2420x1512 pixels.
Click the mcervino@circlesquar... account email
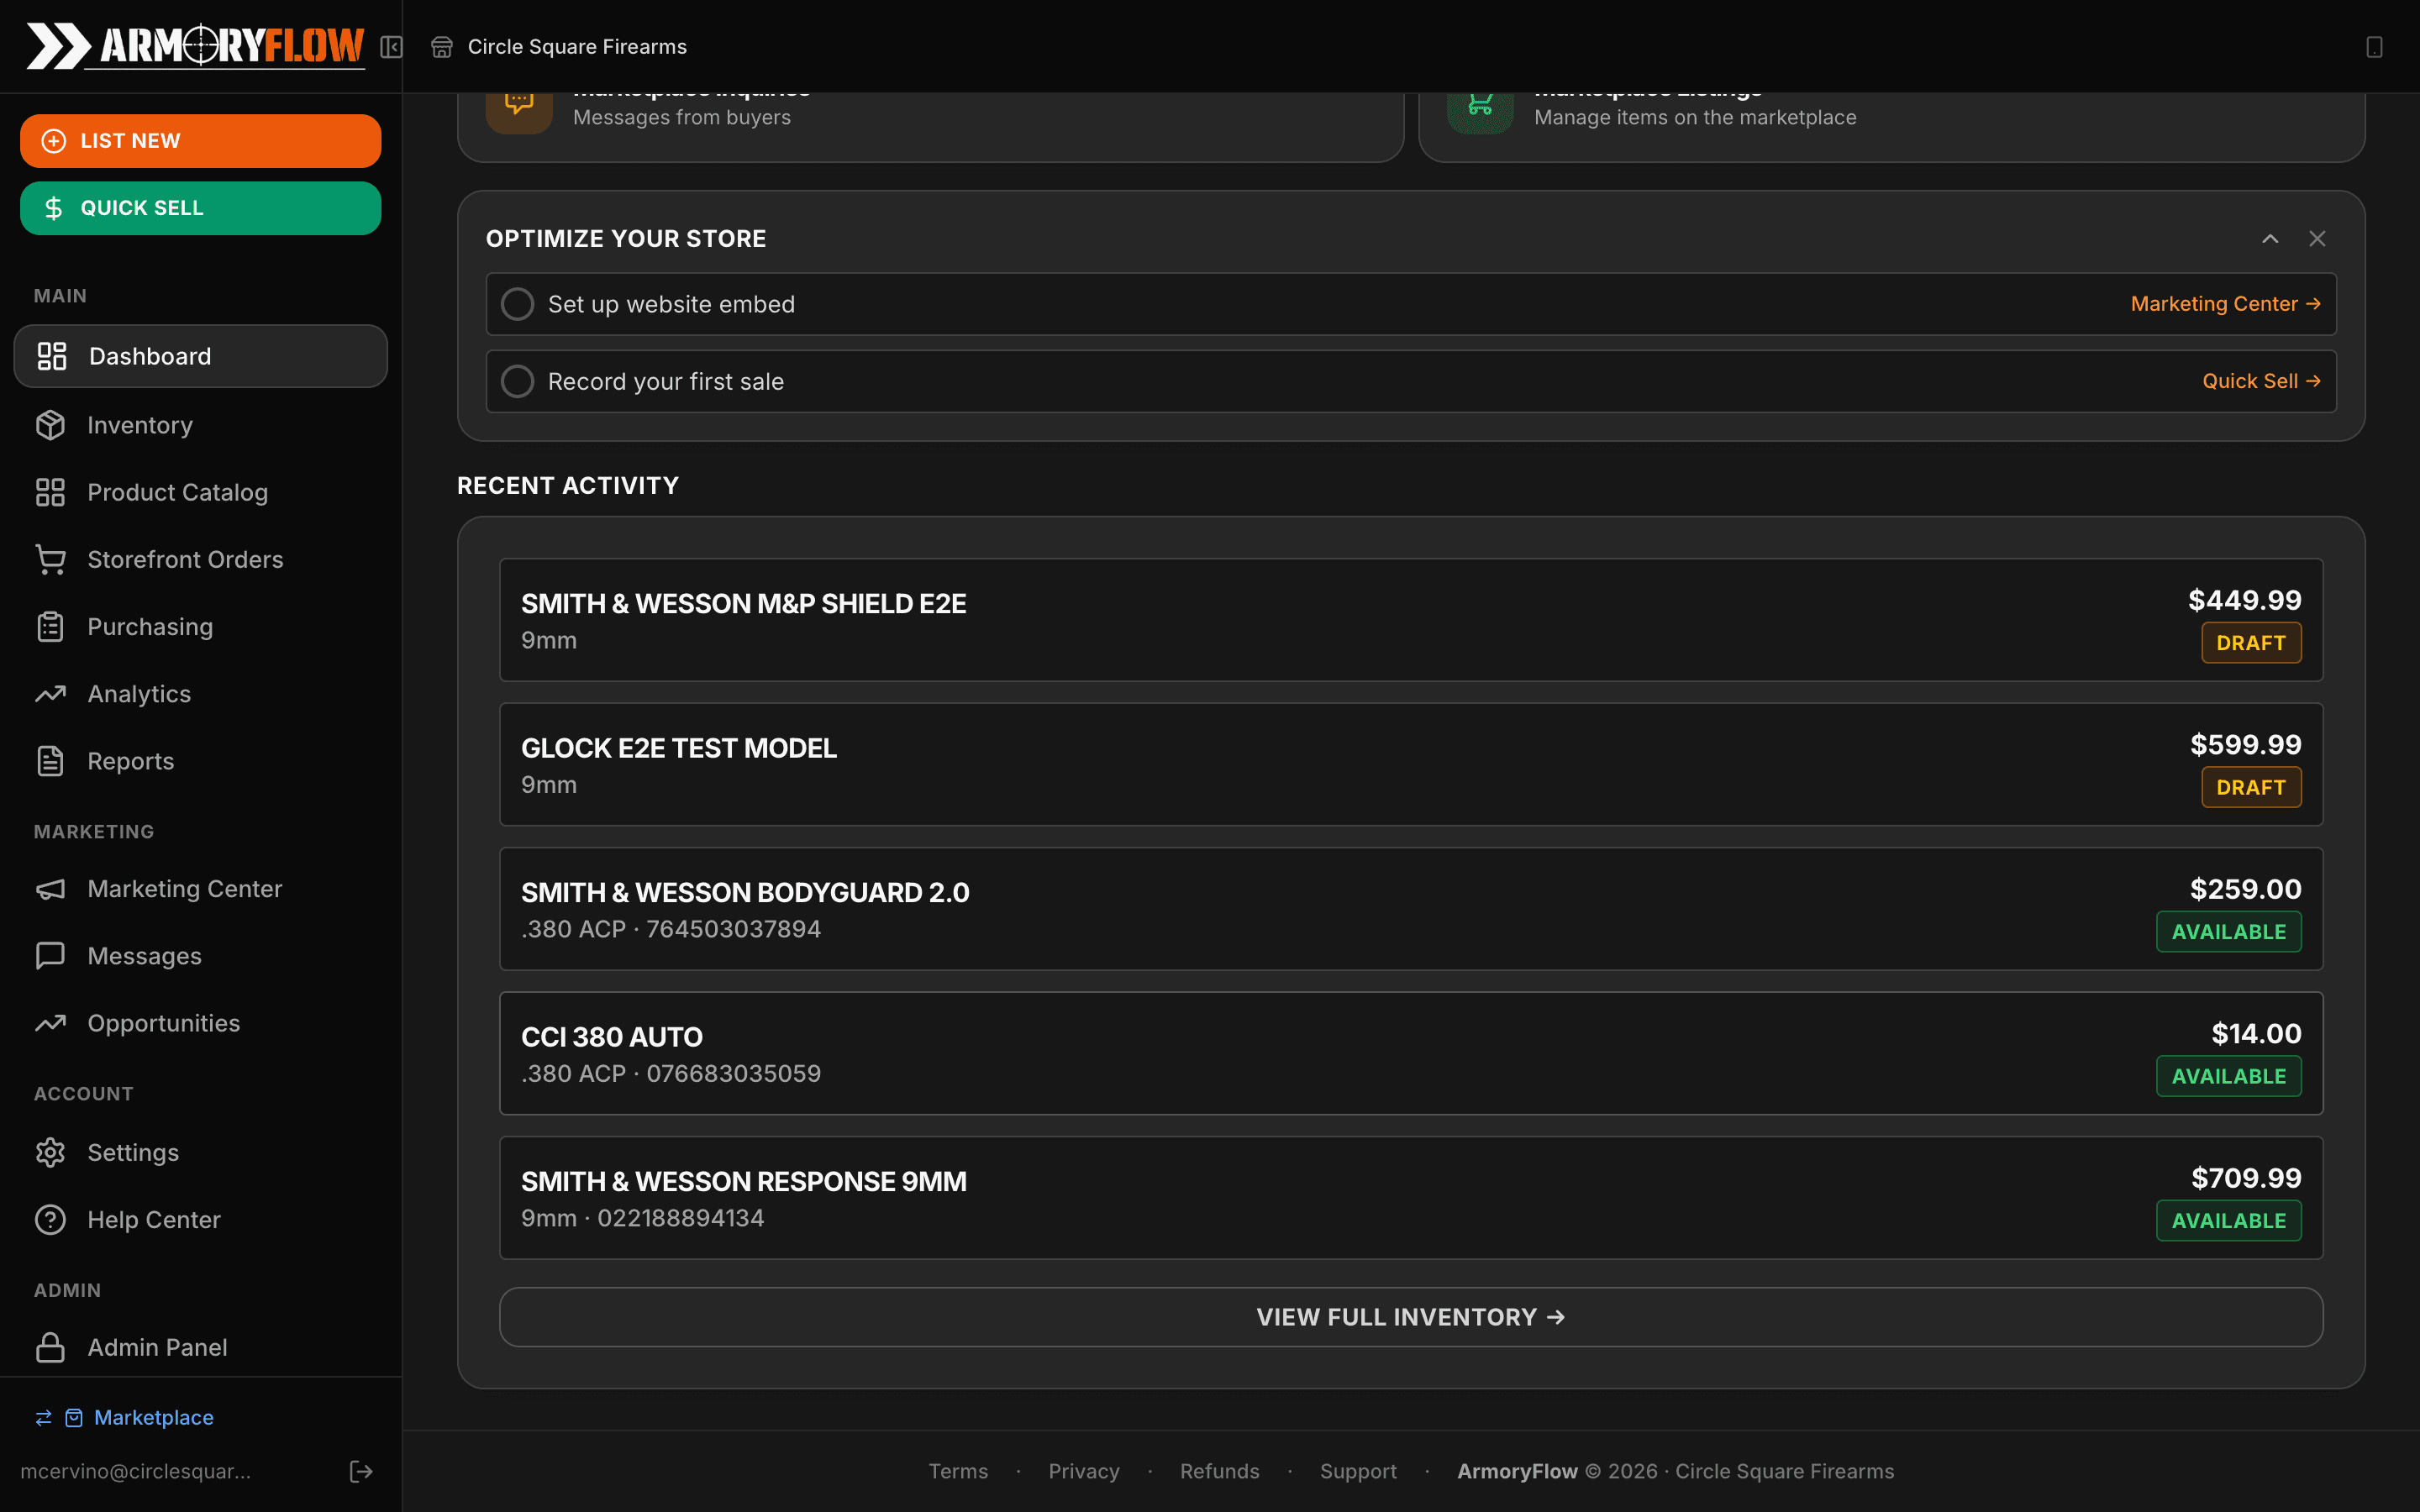(136, 1471)
